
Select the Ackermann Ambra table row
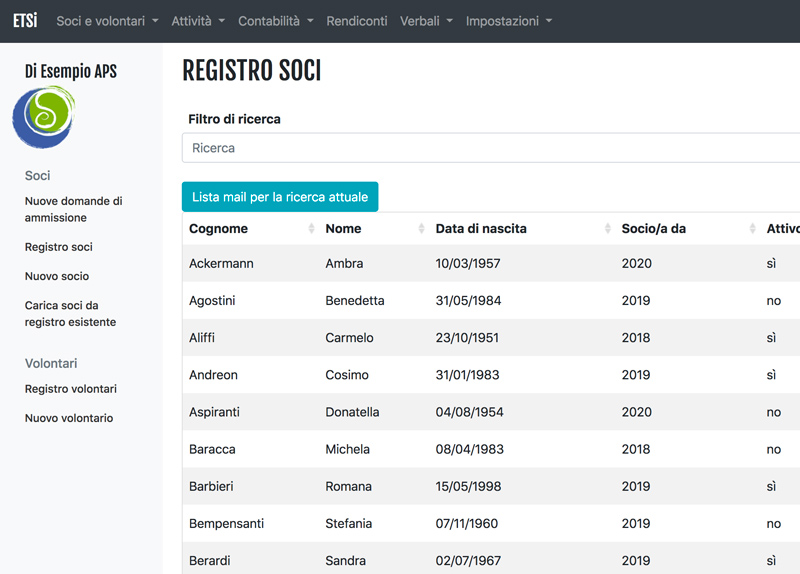(491, 263)
